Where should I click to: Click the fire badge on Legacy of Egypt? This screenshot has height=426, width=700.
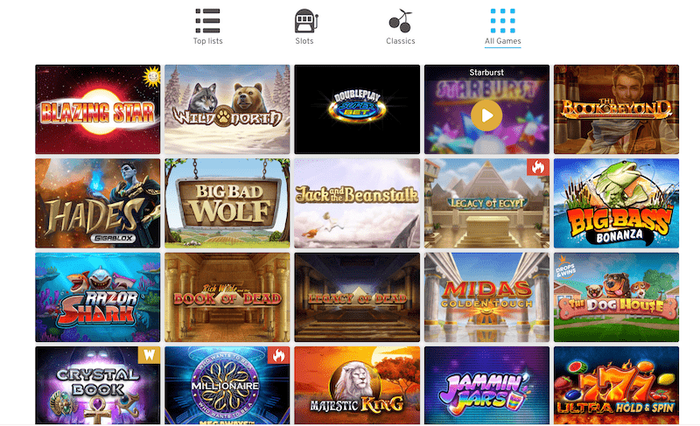tap(538, 167)
